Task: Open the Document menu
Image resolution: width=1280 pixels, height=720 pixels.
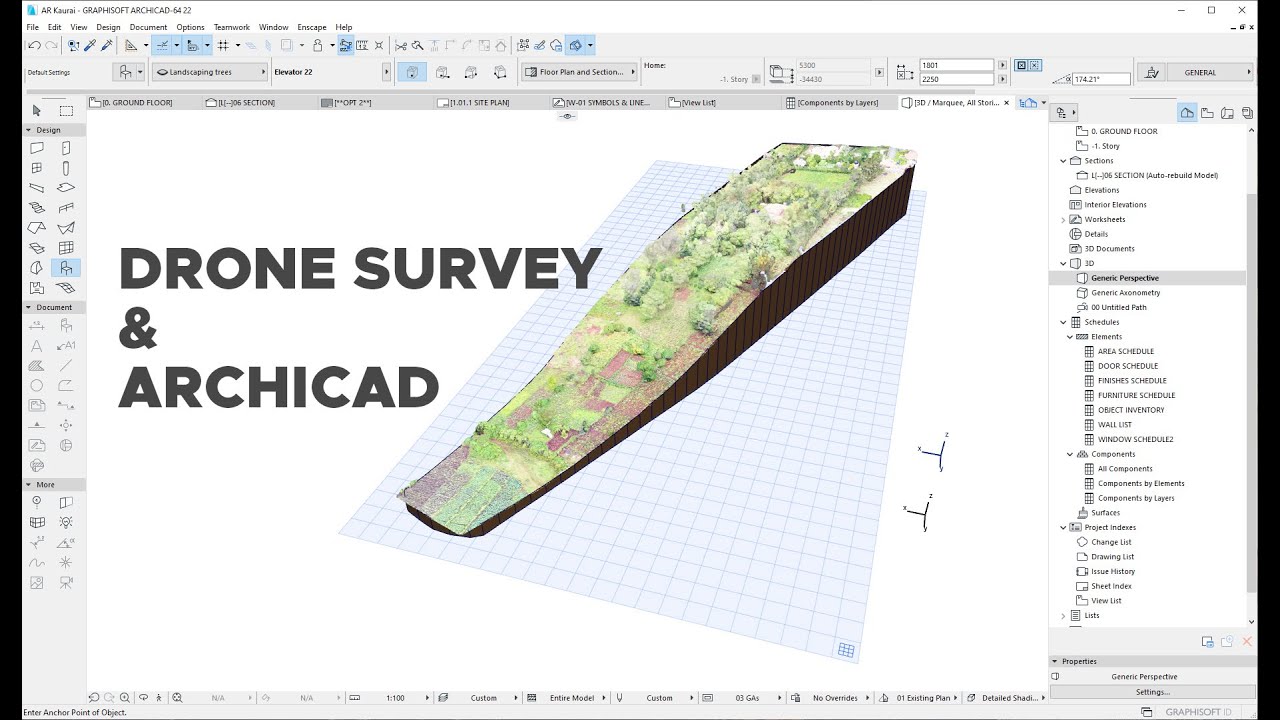Action: coord(148,27)
